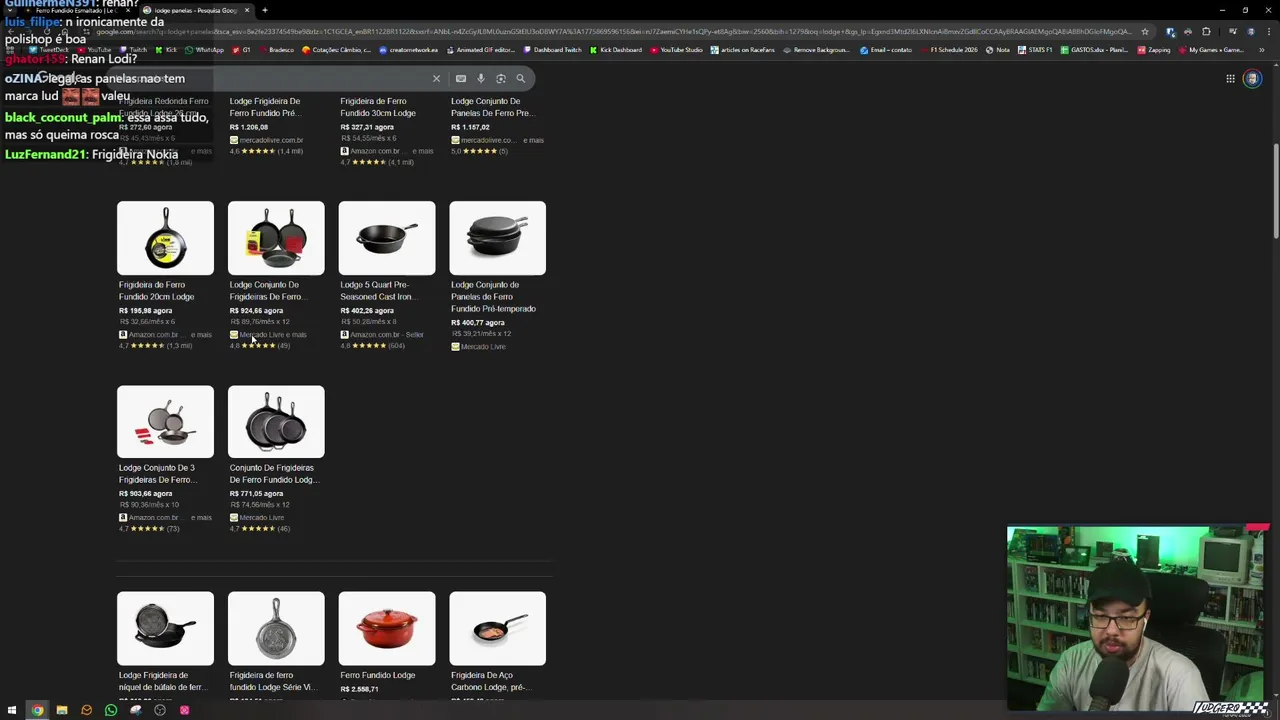
Task: Click 'Amazon.com.br - Seller' under 5 Quart item
Action: pos(387,335)
